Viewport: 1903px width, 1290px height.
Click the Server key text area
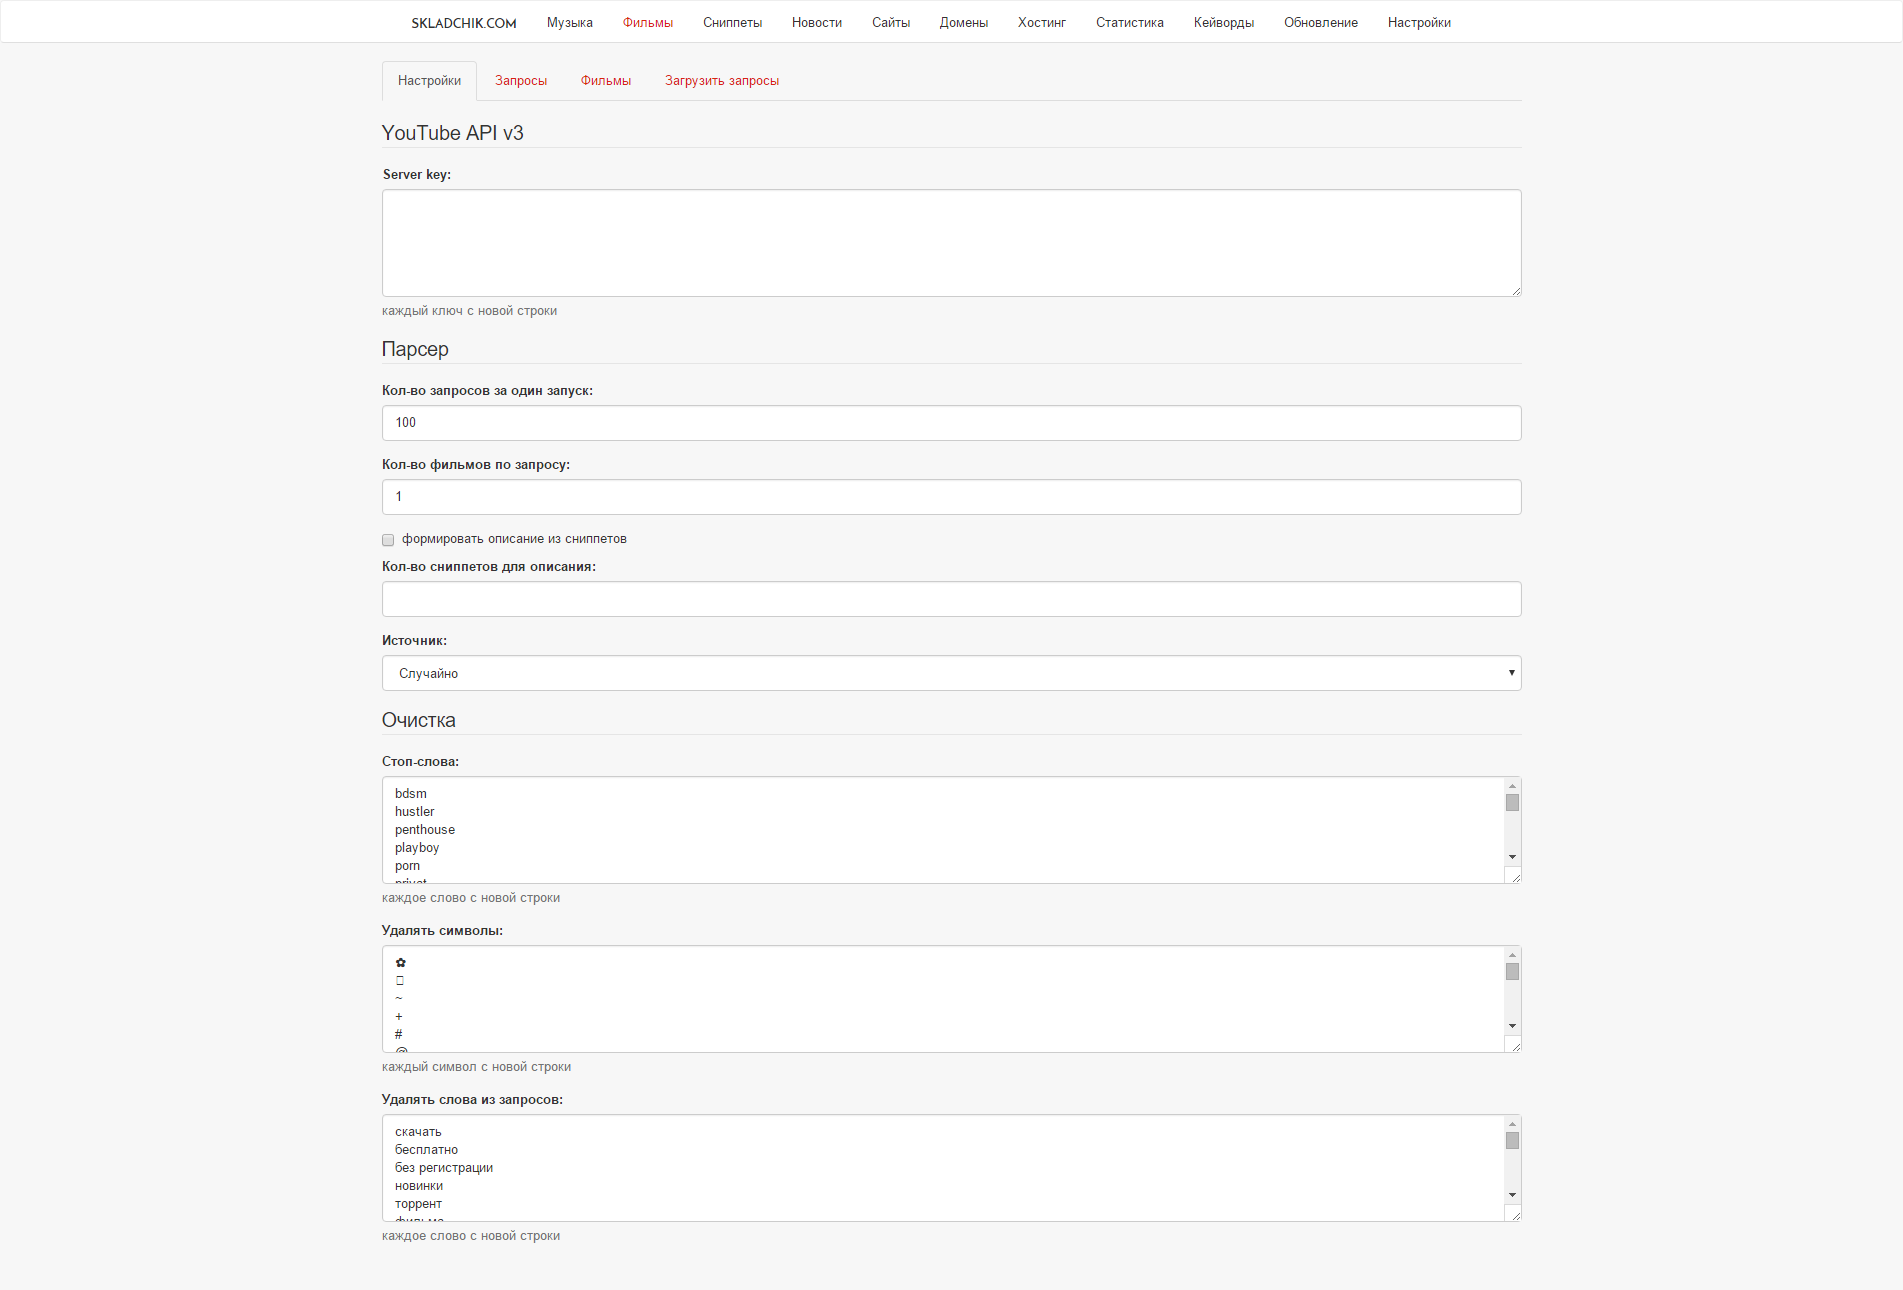[951, 243]
